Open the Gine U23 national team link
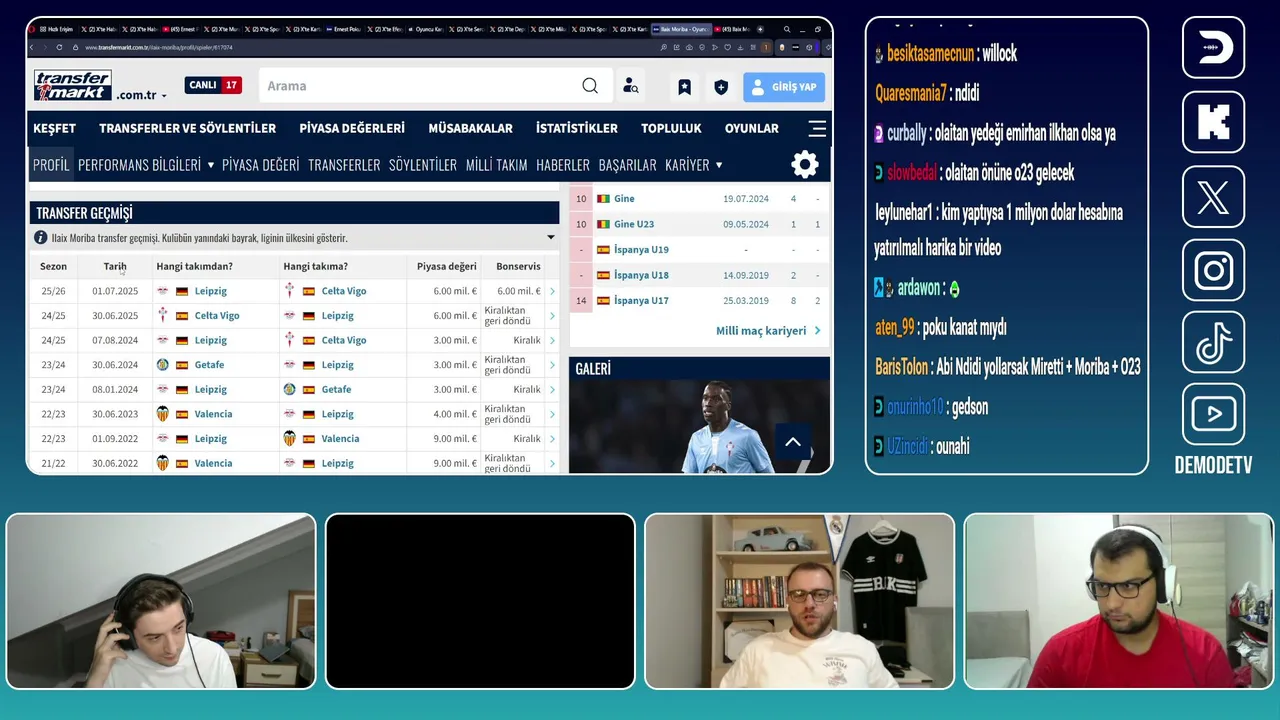The height and width of the screenshot is (720, 1280). pos(634,224)
